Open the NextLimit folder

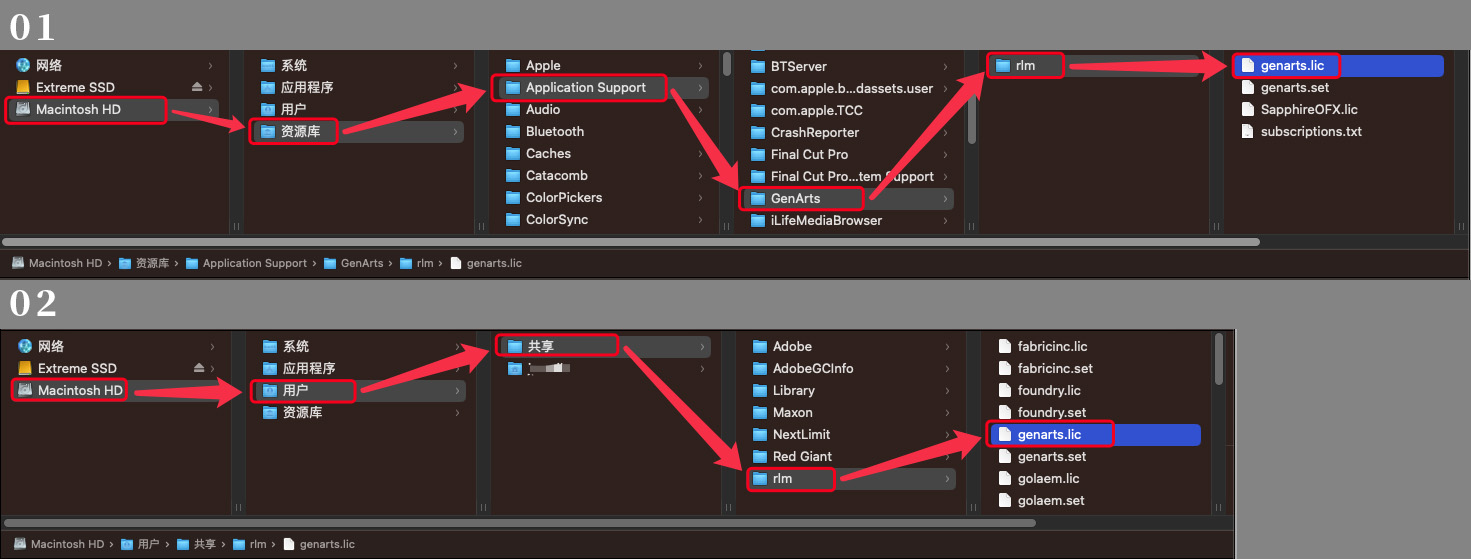click(801, 434)
